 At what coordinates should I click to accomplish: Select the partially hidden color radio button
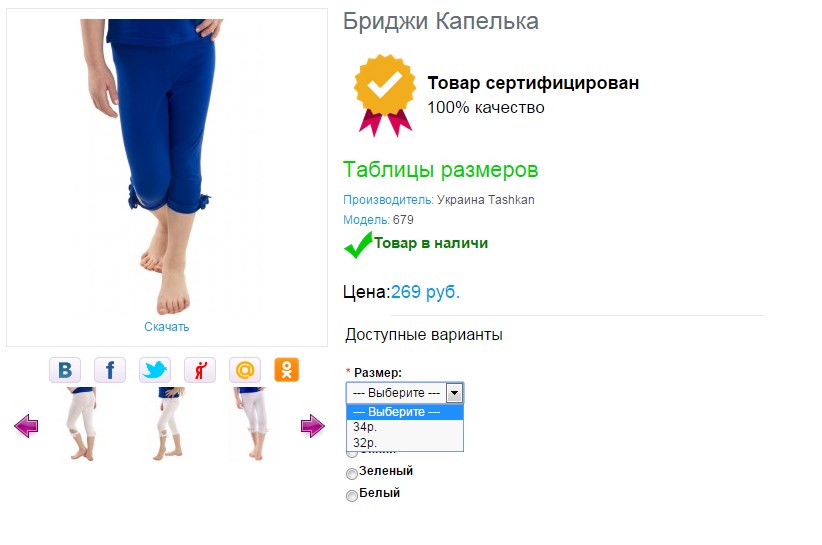pyautogui.click(x=352, y=453)
